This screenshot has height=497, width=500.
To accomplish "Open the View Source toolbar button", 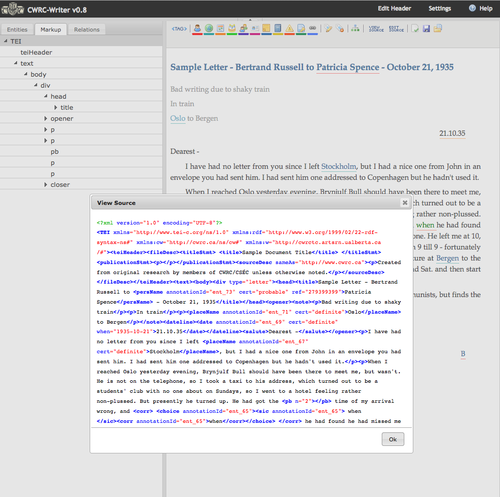I will pos(376,29).
